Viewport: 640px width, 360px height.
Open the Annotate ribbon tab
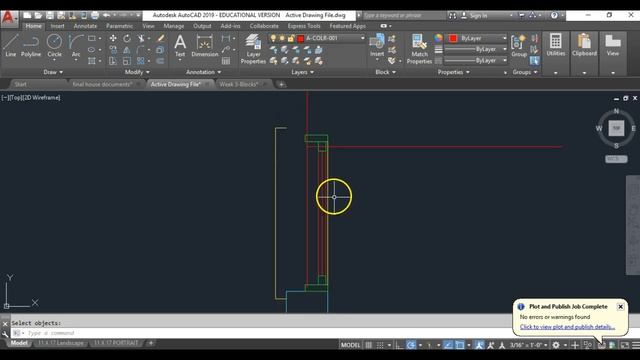pos(85,26)
